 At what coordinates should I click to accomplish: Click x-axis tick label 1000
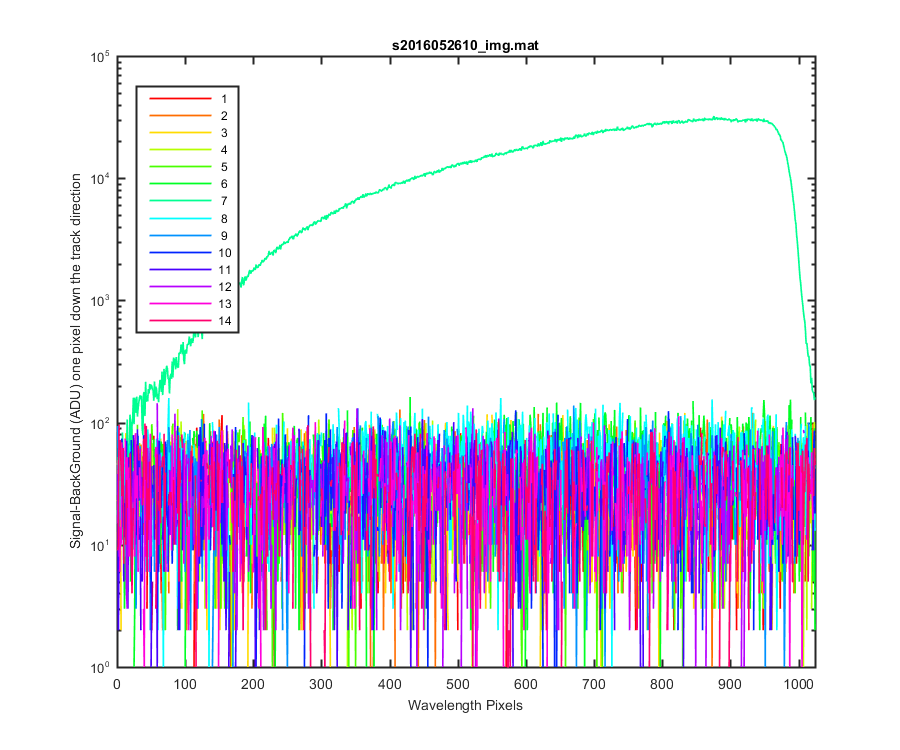798,684
